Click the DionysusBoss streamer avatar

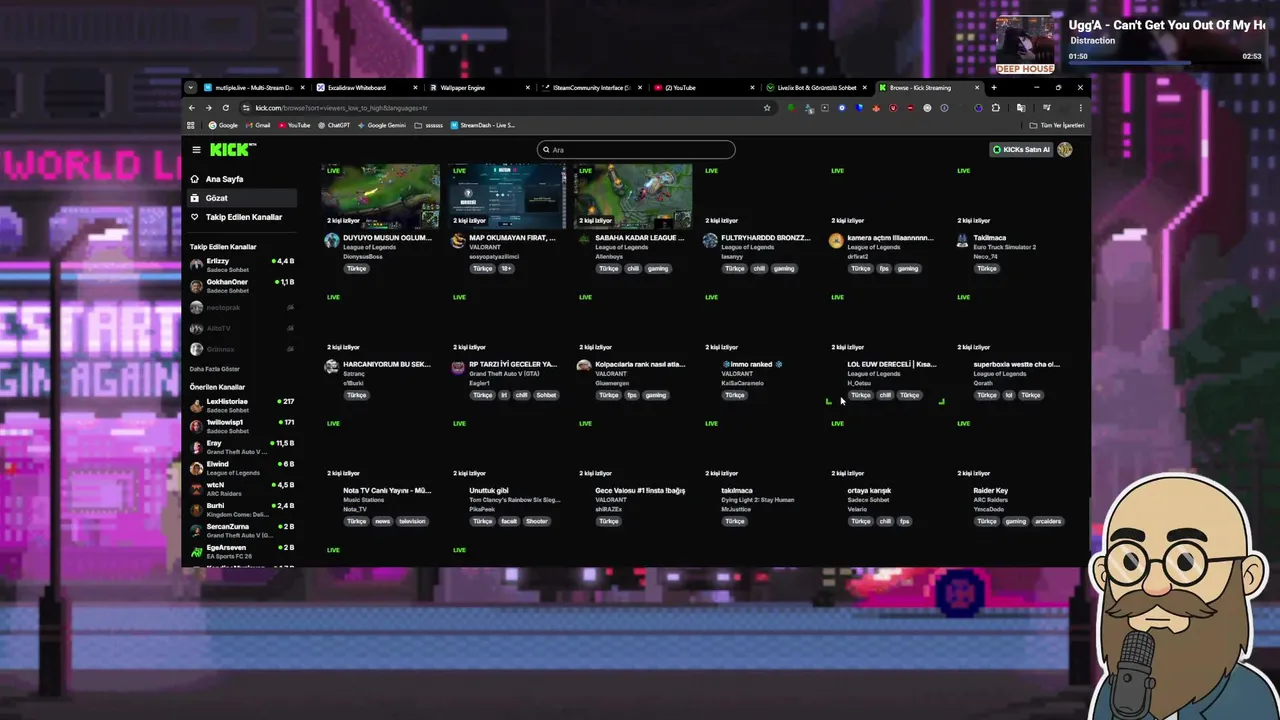point(332,241)
